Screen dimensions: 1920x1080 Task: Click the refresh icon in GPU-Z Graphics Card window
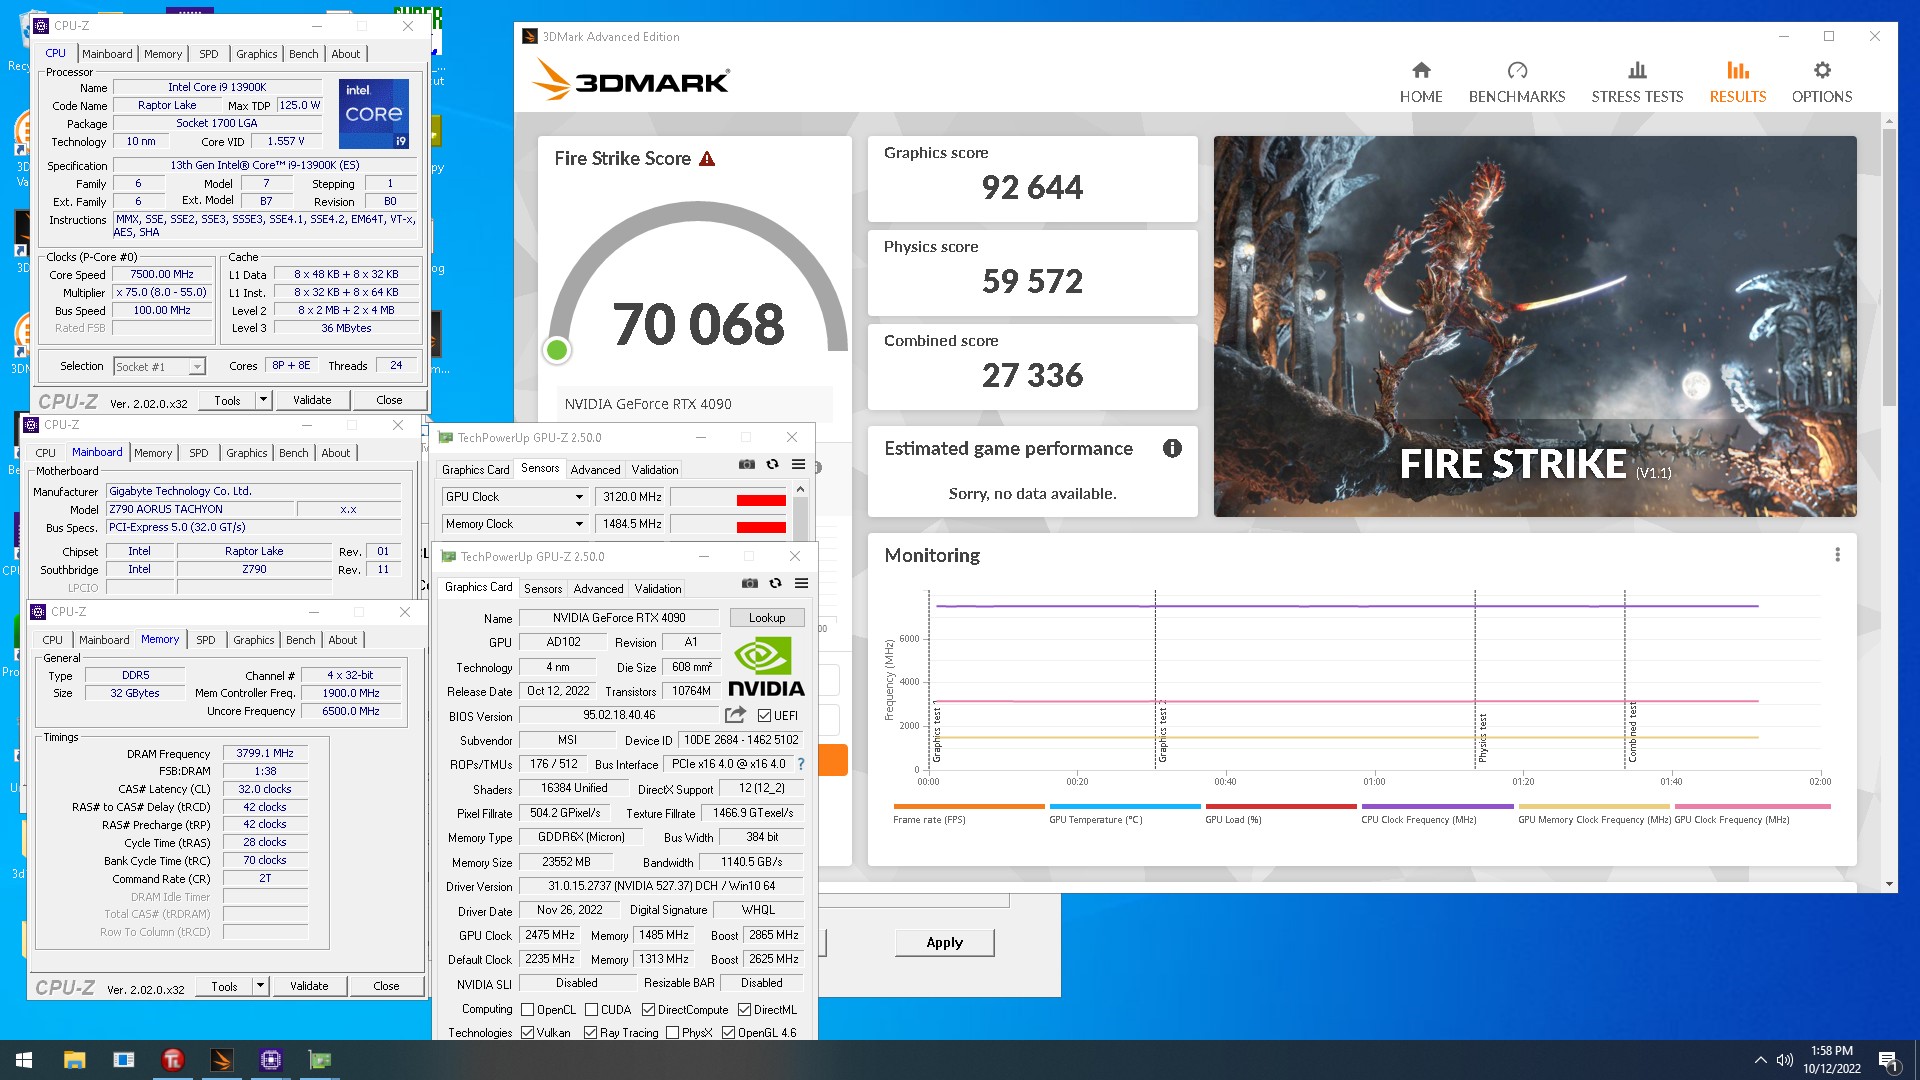tap(775, 583)
